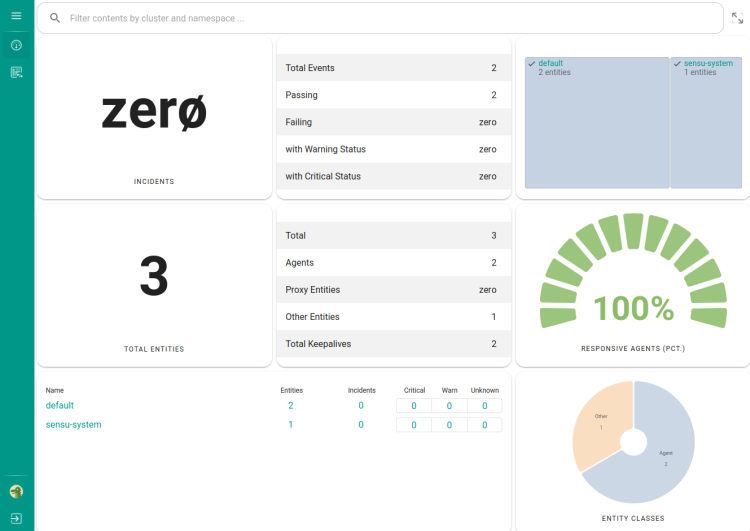Image resolution: width=750 pixels, height=531 pixels.
Task: Click the search magnifier icon
Action: pos(55,18)
